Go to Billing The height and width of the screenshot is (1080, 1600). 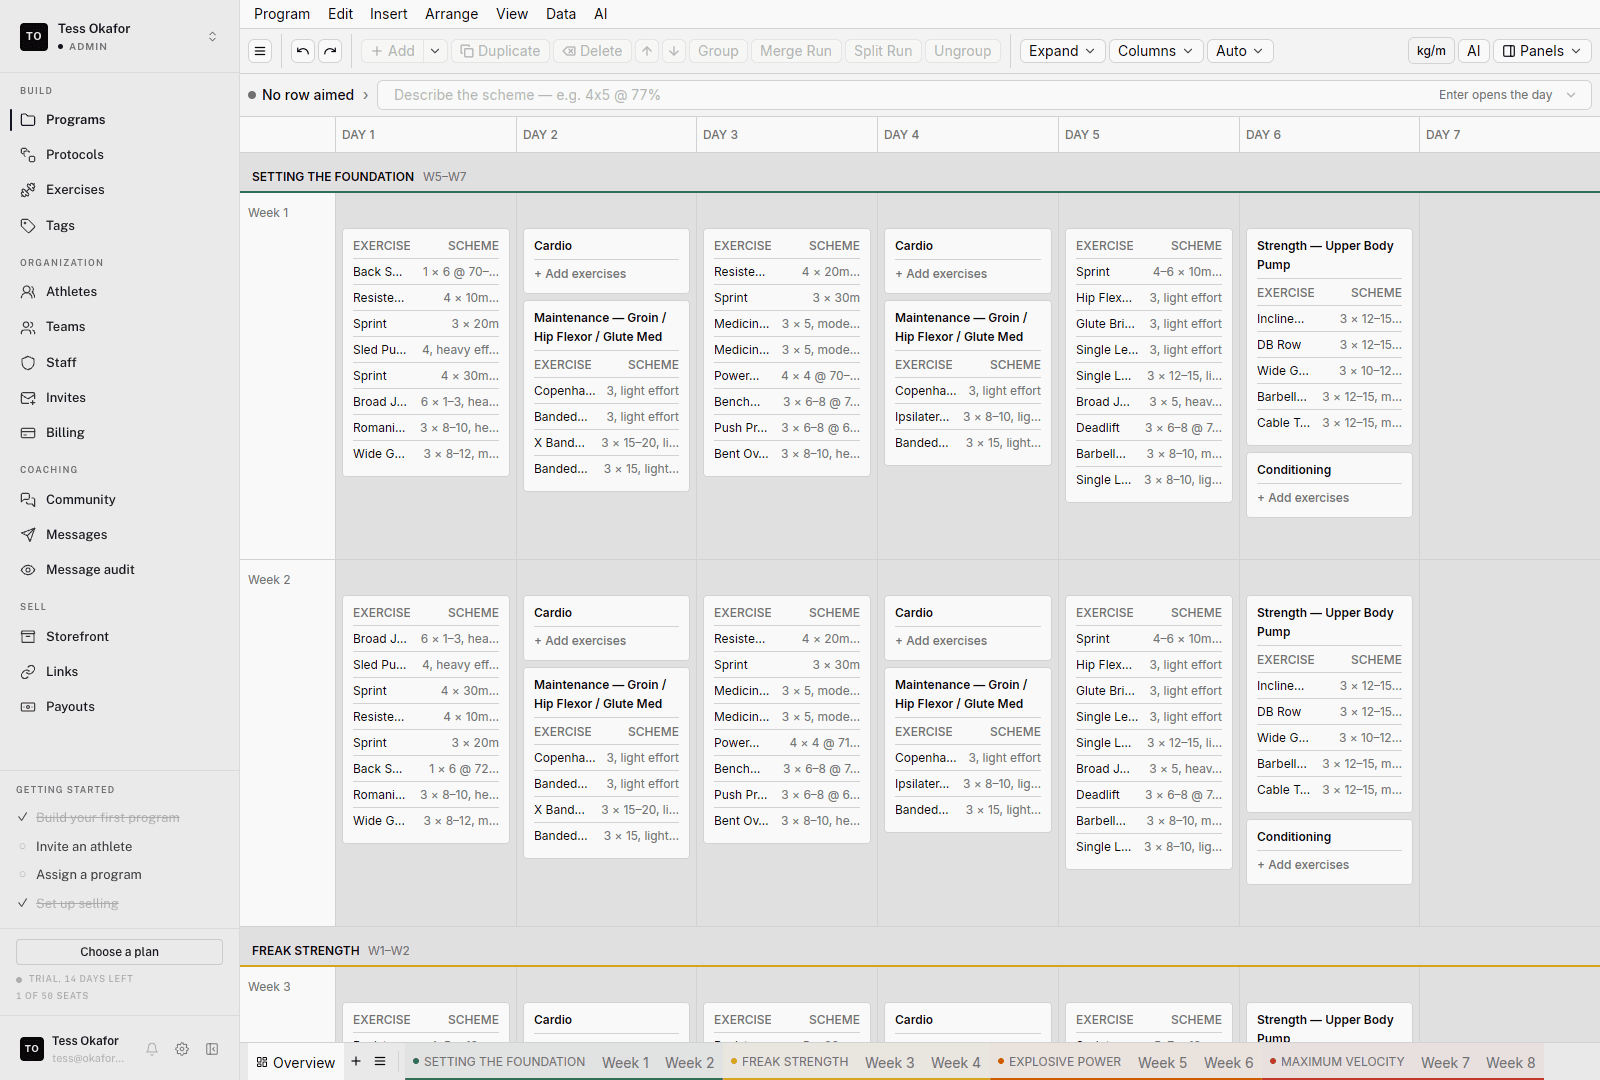pos(120,433)
